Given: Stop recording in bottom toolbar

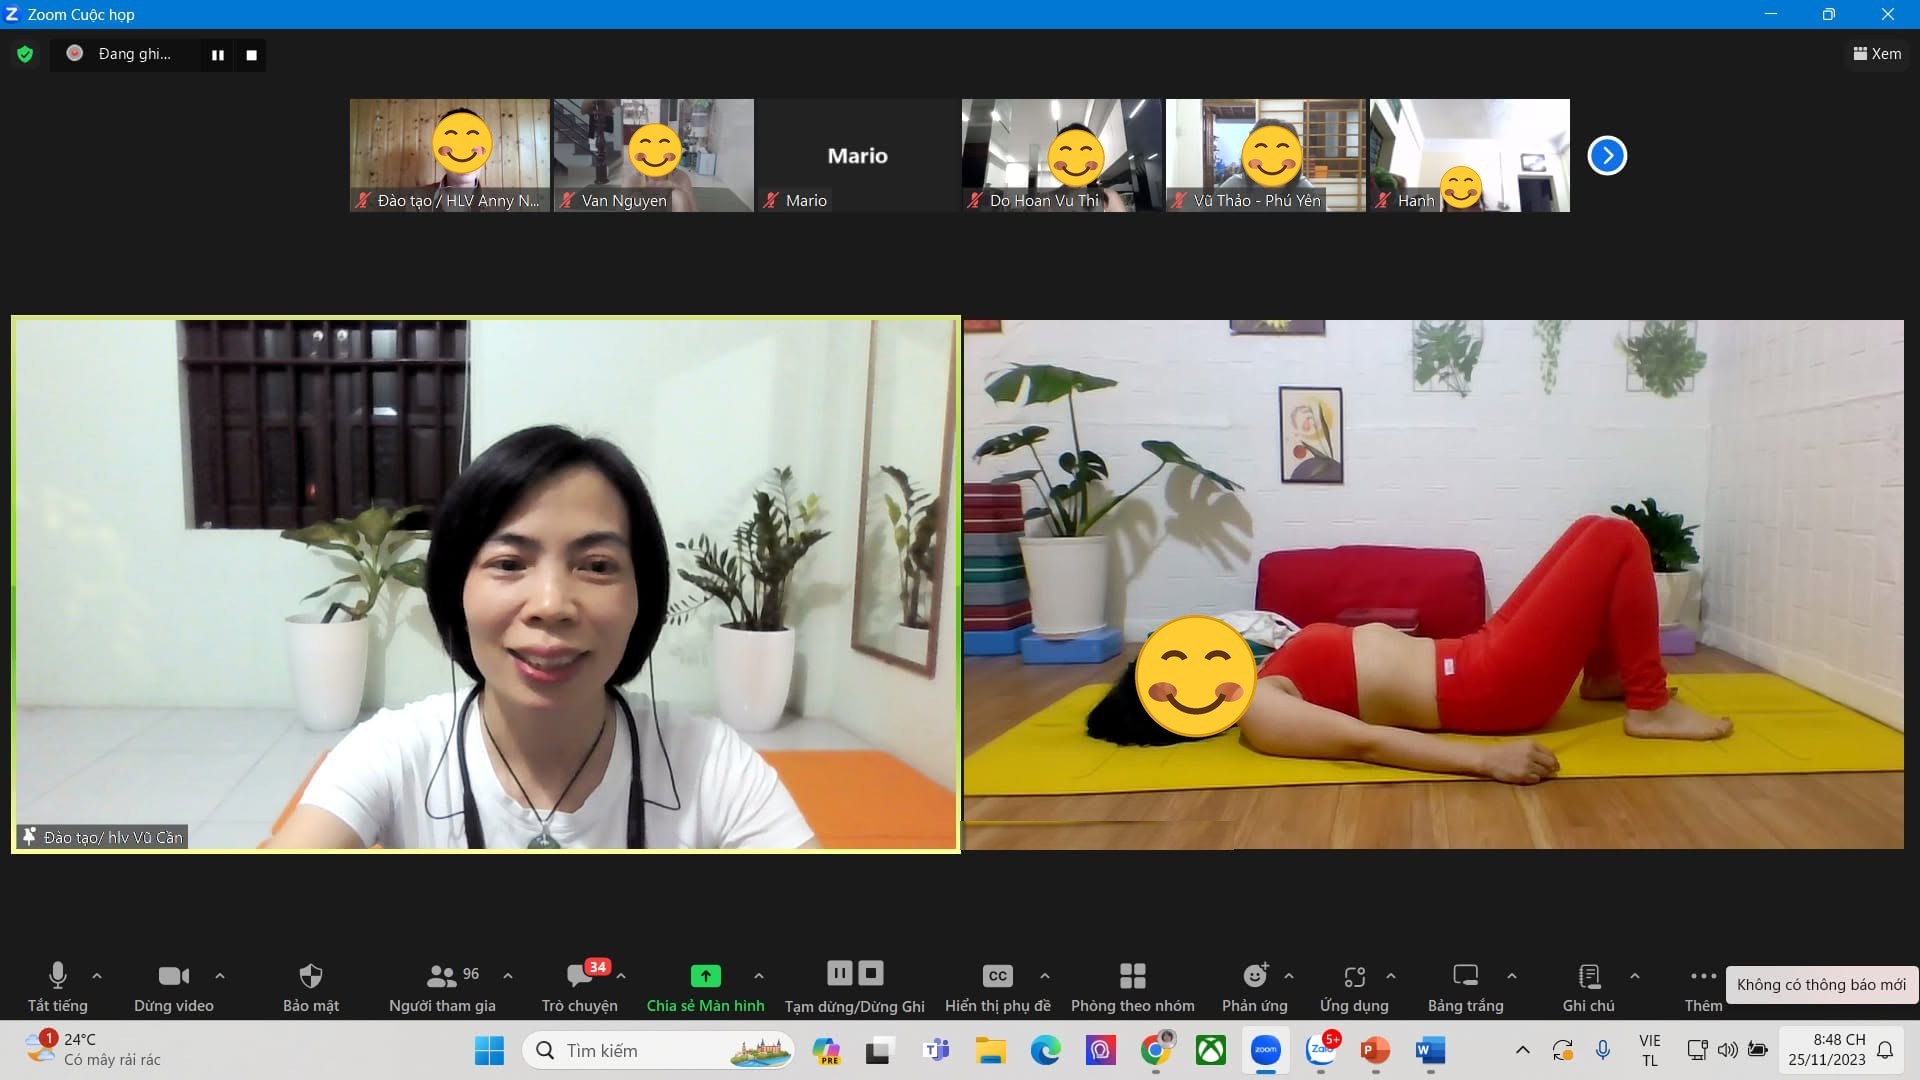Looking at the screenshot, I should point(871,972).
